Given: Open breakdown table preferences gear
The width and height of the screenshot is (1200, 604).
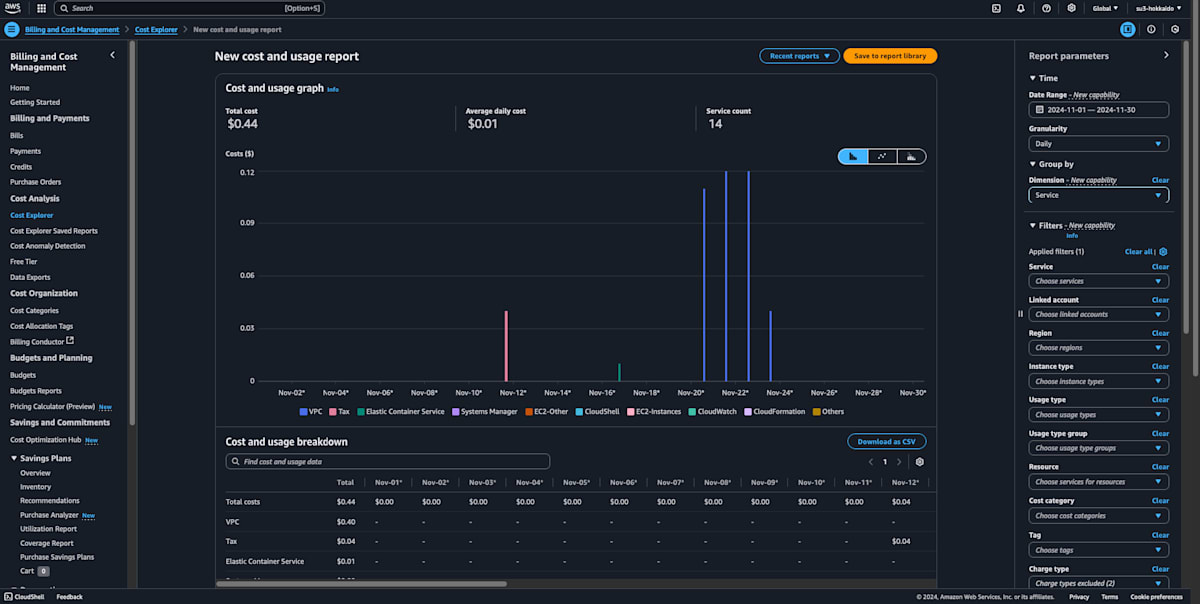Looking at the screenshot, I should (x=919, y=462).
